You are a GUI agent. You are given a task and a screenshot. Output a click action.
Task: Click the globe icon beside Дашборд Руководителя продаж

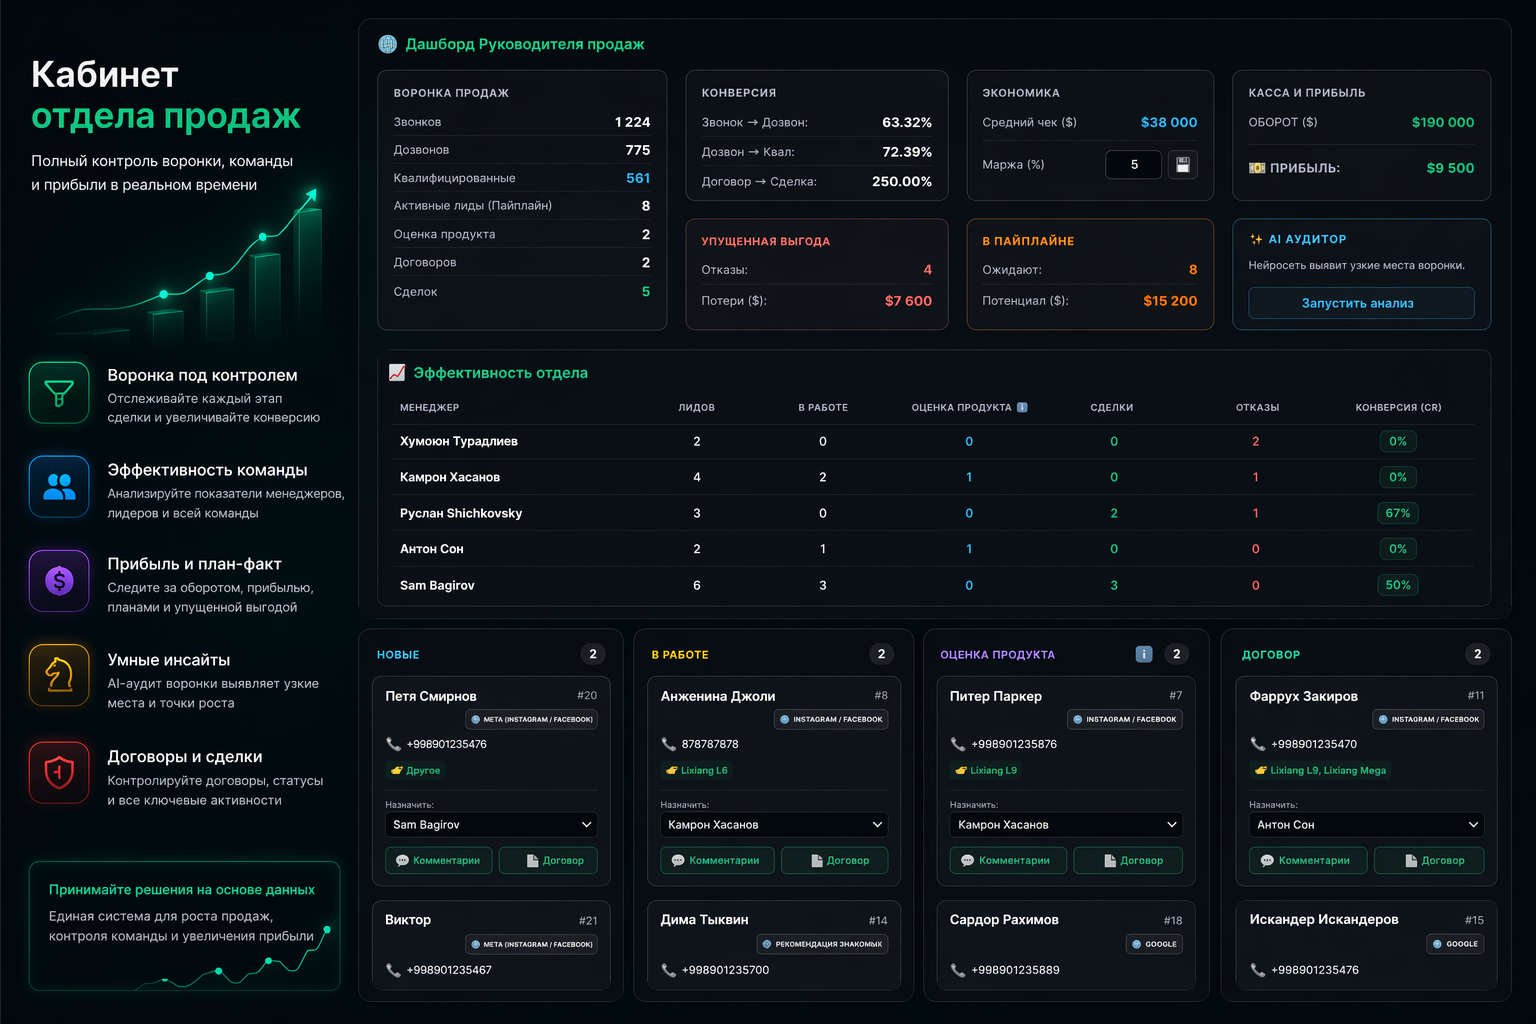coord(388,44)
